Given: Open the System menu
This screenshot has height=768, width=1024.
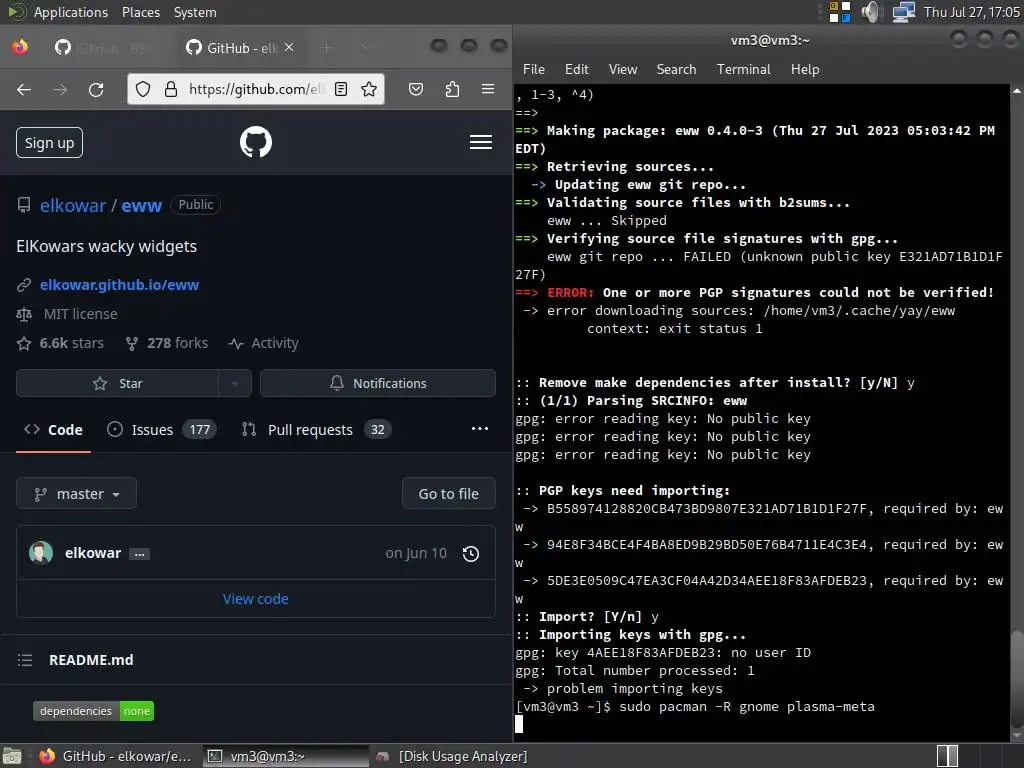Looking at the screenshot, I should click(x=195, y=12).
